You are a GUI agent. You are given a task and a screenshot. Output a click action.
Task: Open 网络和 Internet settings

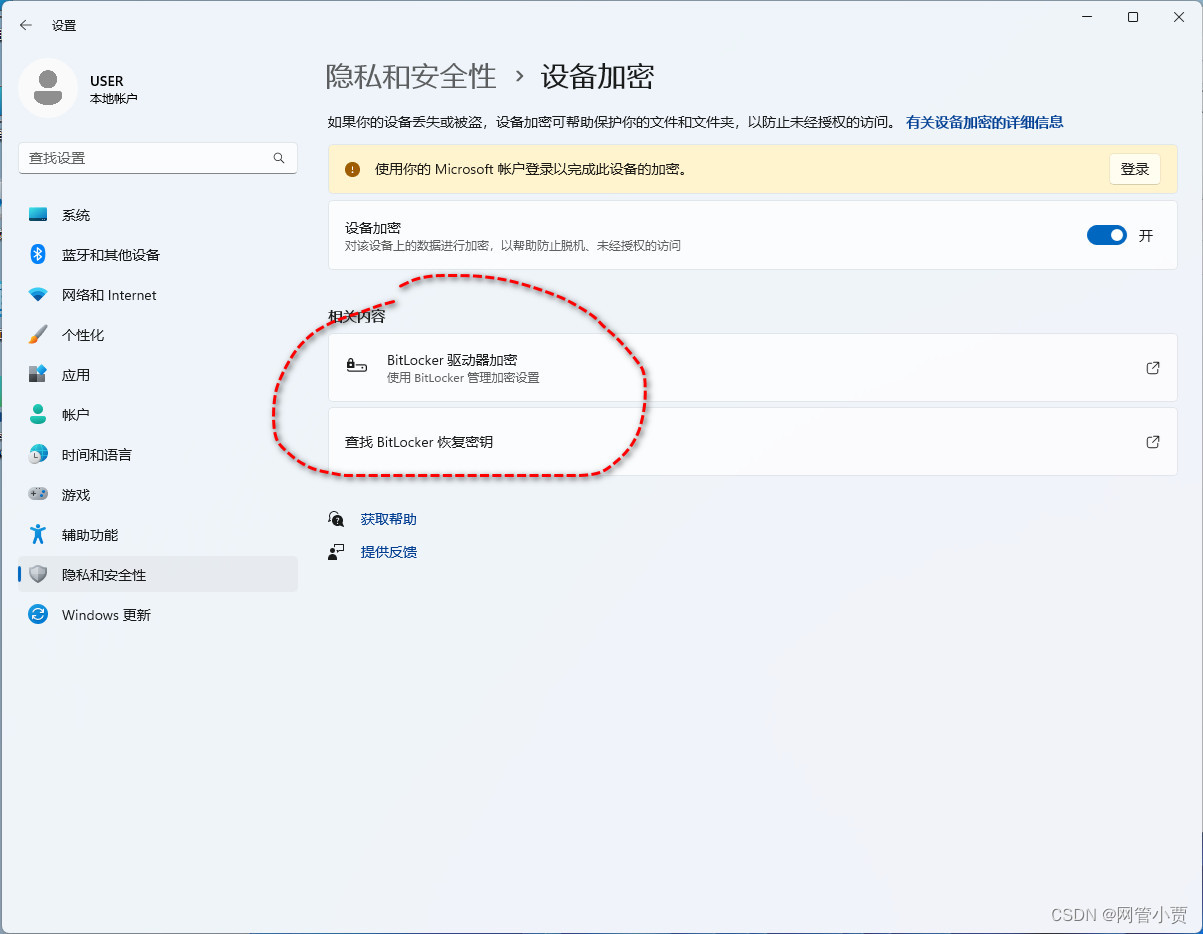point(108,294)
